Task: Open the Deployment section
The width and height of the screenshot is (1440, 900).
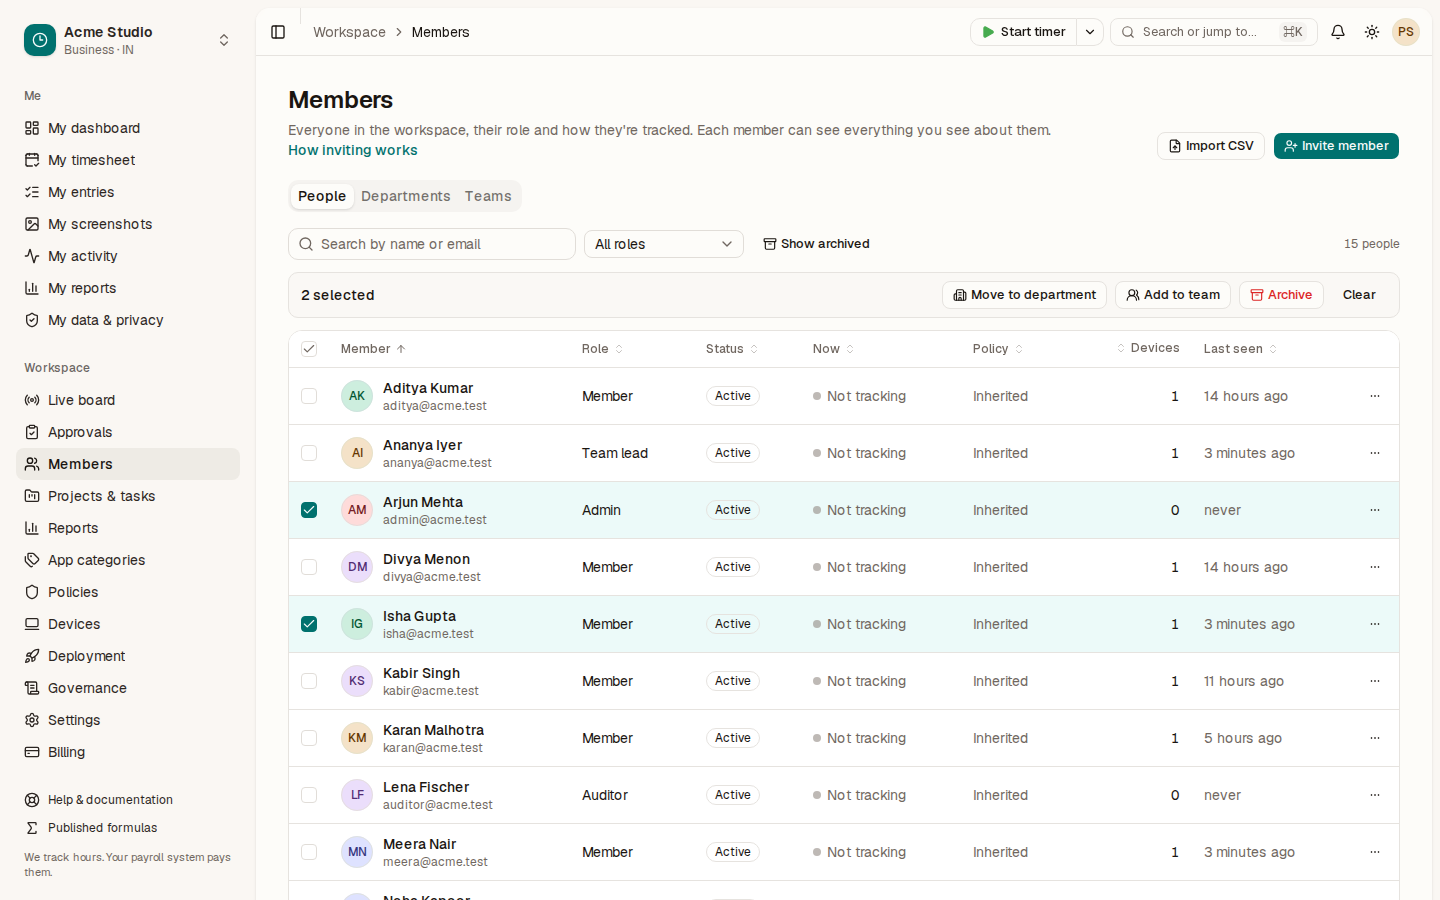Action: tap(128, 656)
